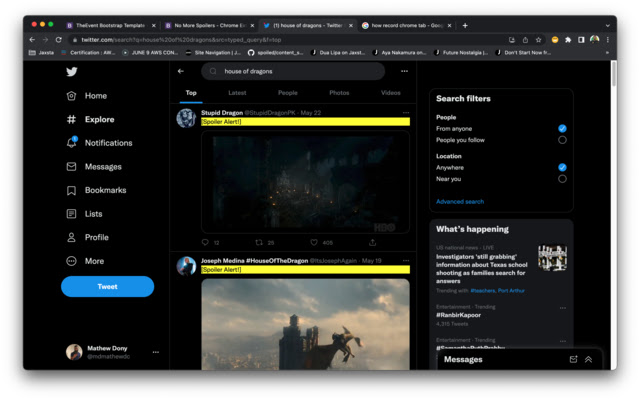Switch to the Photos tab
Screen dimensions: 640x400
tap(339, 93)
